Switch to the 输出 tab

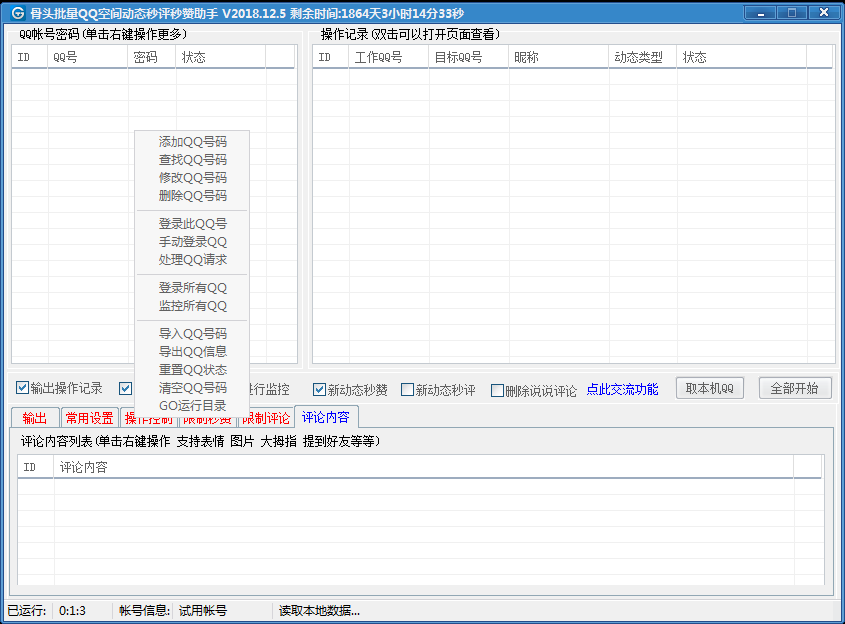34,418
